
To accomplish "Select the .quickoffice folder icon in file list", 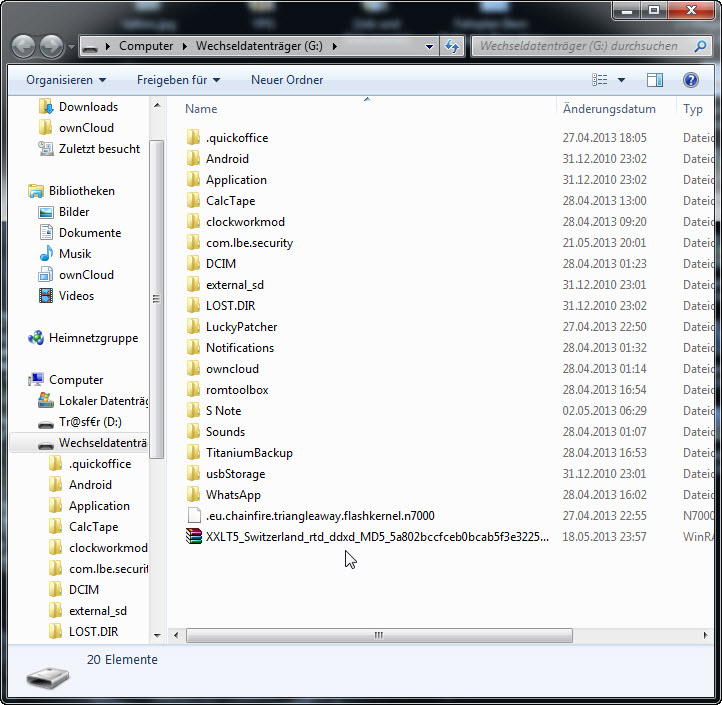I will (x=193, y=138).
